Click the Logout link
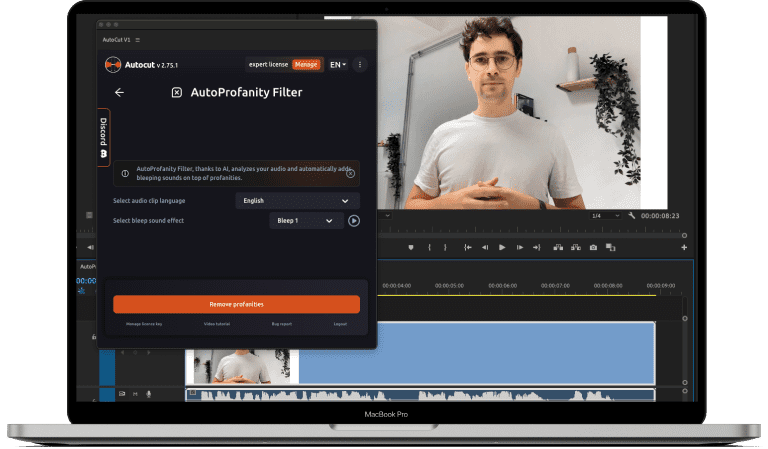This screenshot has width=768, height=449. [x=340, y=324]
